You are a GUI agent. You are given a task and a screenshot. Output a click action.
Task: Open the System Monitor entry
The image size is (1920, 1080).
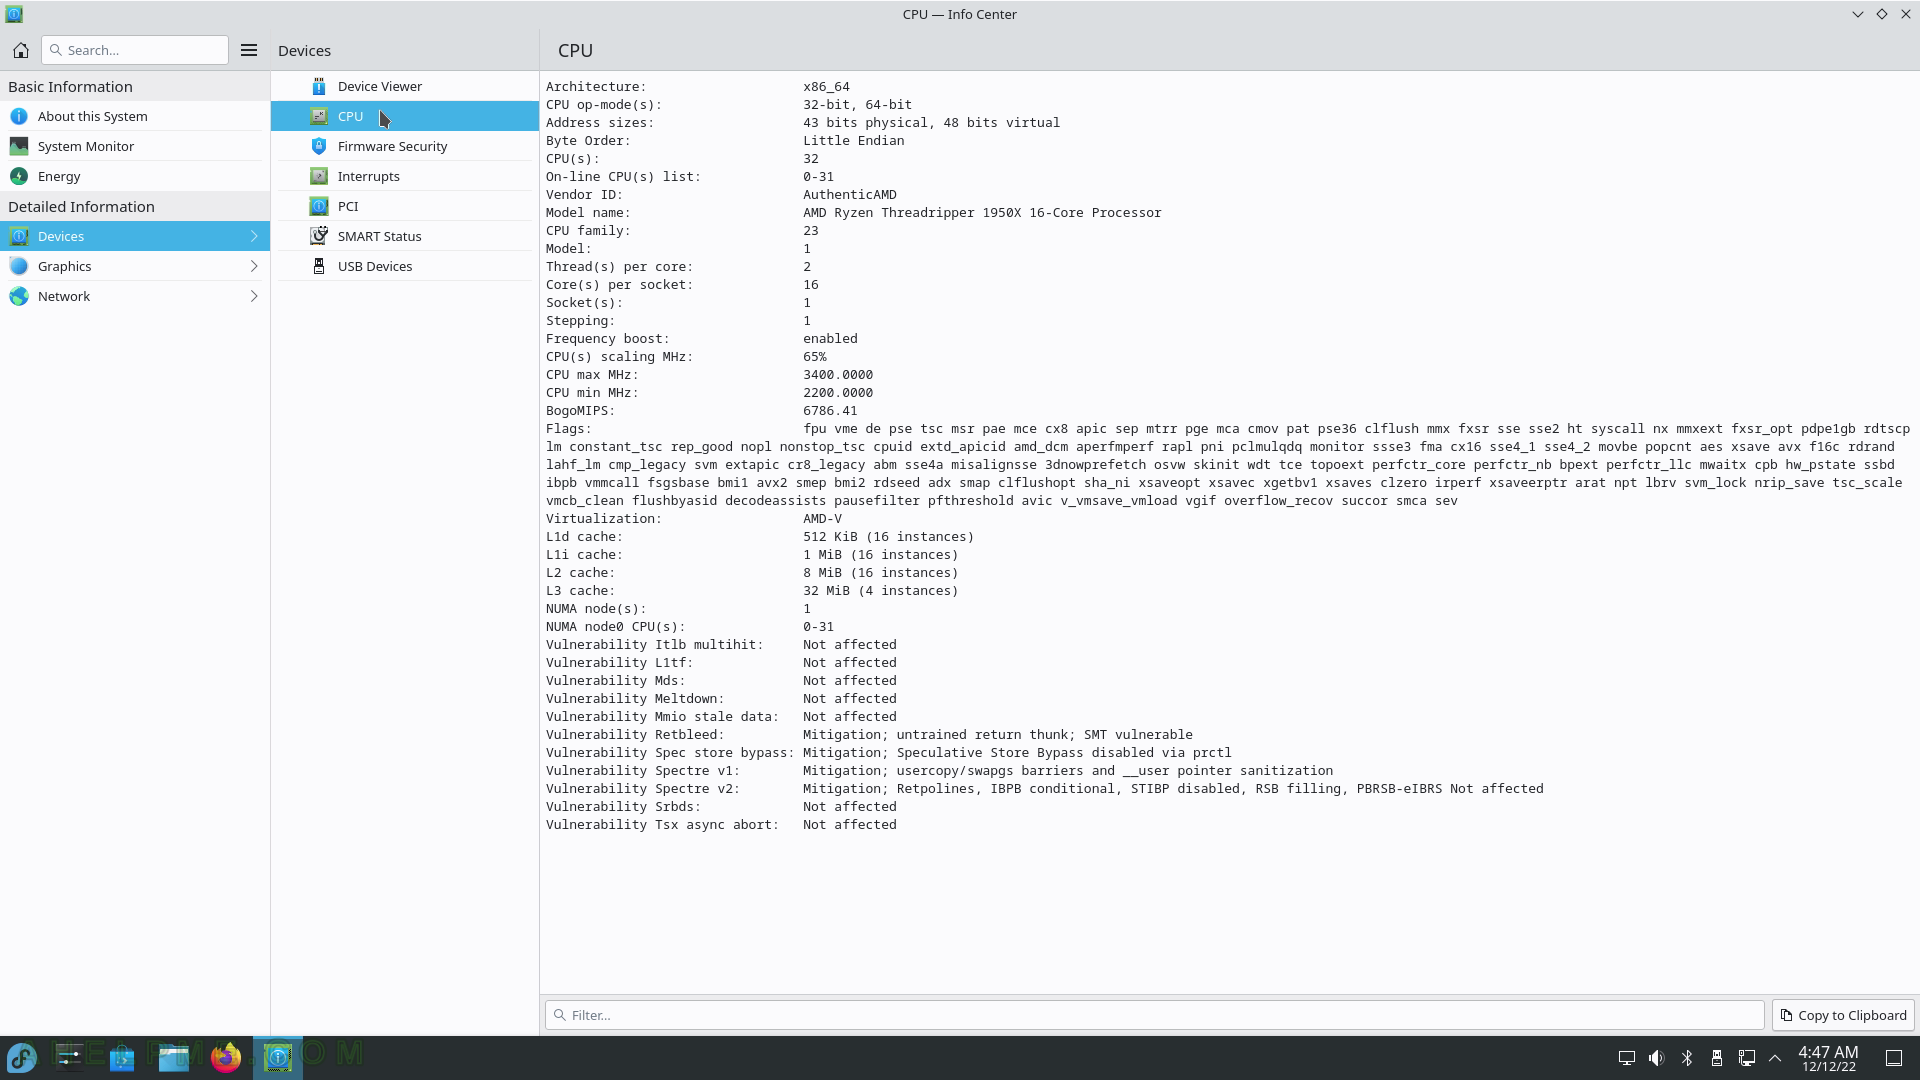[x=135, y=146]
